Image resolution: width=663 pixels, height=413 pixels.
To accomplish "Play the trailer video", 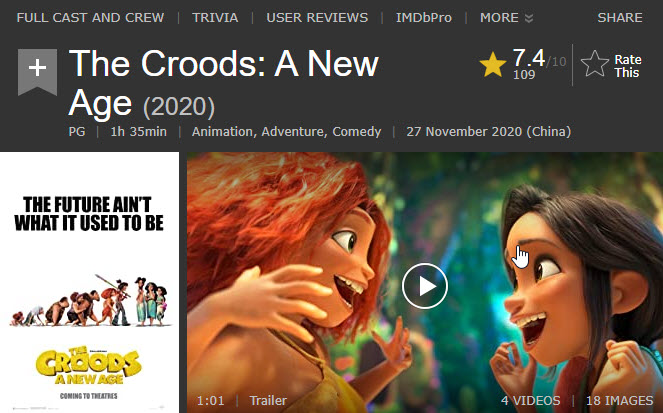I will coord(425,286).
